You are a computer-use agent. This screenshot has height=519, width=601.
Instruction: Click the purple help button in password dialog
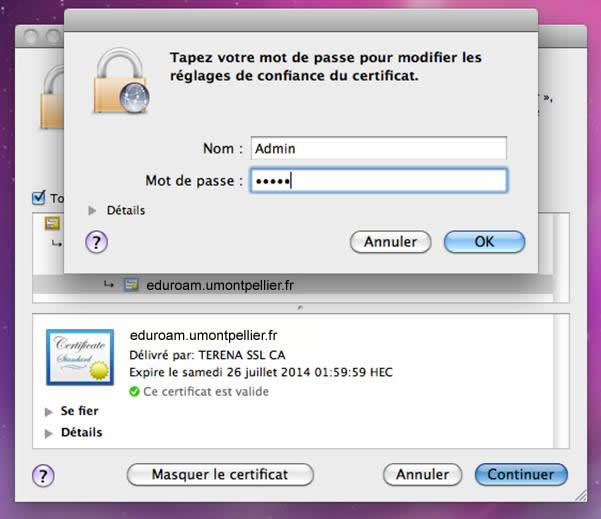coord(97,242)
